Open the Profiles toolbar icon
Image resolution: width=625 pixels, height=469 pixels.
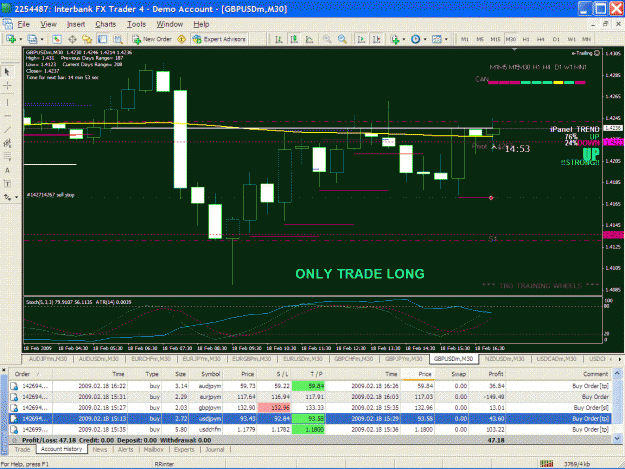click(32, 39)
